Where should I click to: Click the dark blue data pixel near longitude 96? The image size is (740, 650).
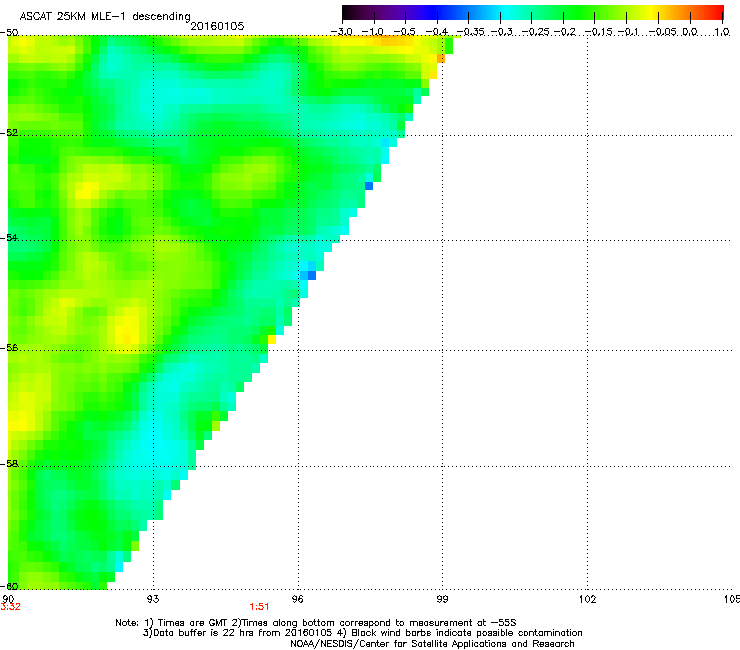pyautogui.click(x=312, y=275)
